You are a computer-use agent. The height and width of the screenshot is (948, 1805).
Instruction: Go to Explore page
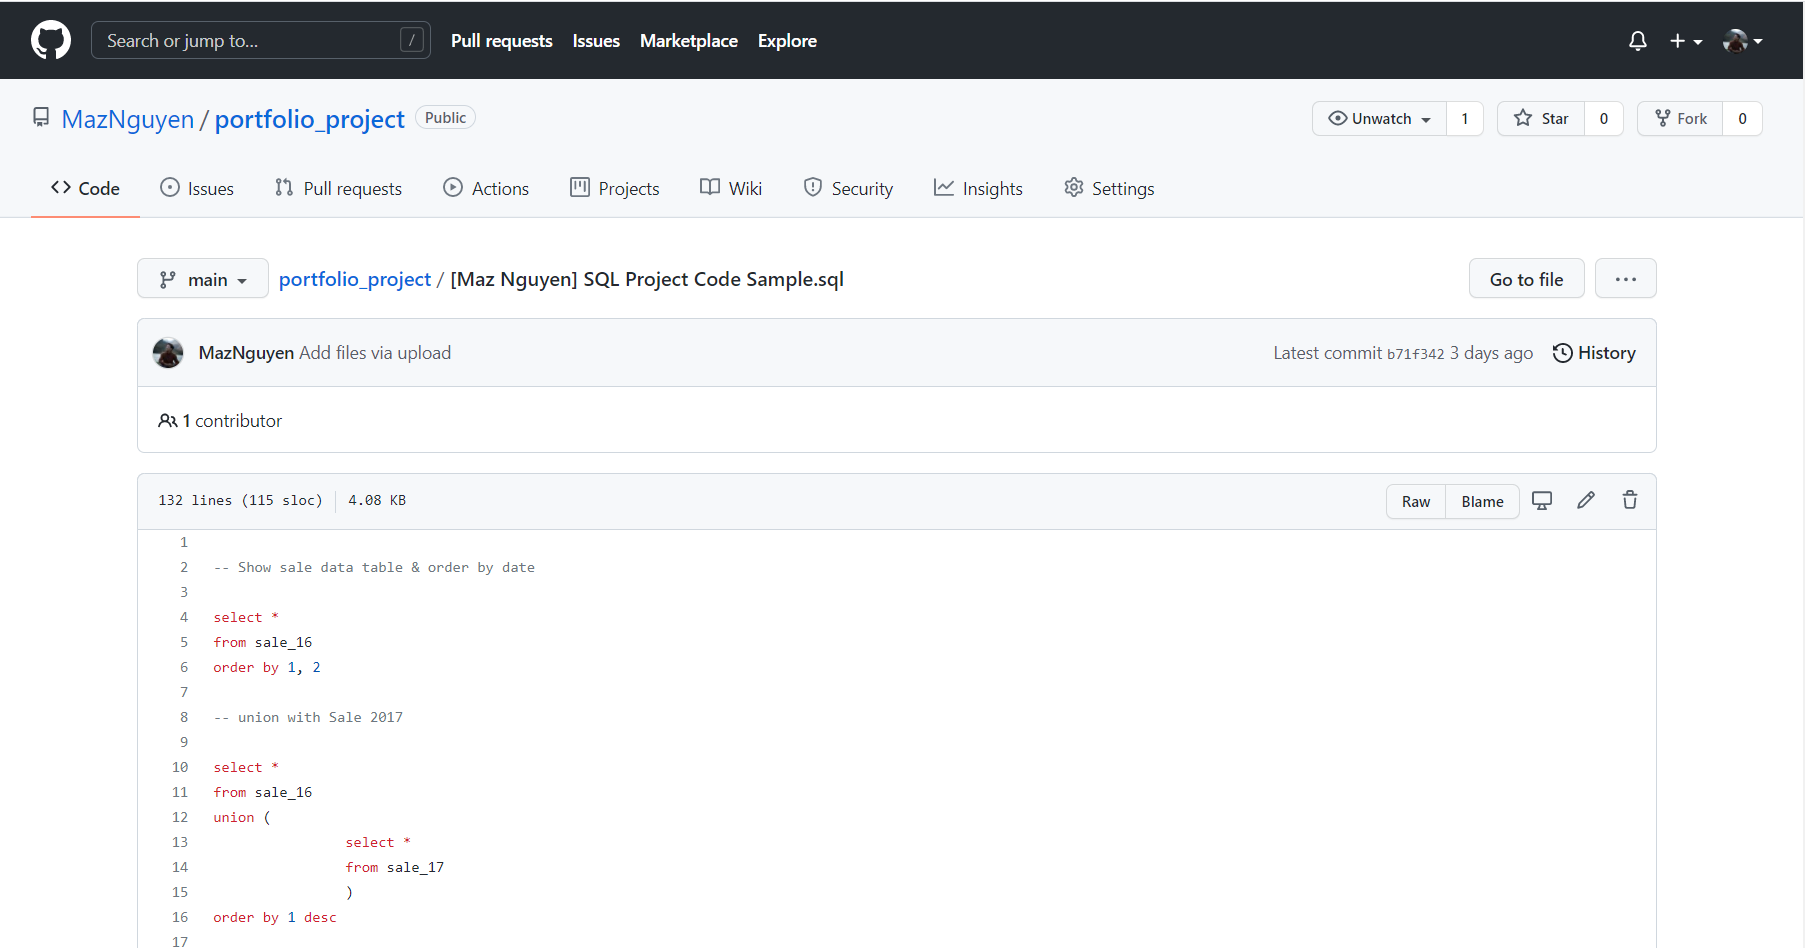click(x=787, y=41)
